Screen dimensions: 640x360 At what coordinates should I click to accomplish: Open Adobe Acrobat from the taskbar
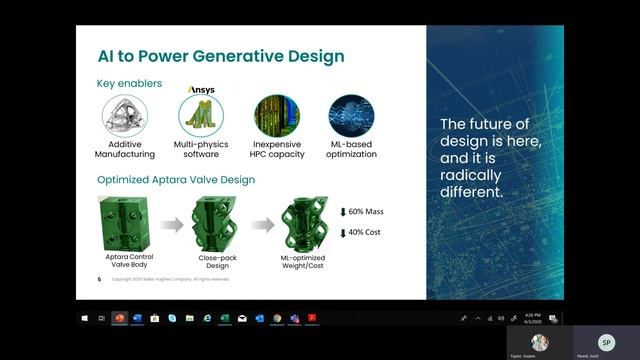312,318
